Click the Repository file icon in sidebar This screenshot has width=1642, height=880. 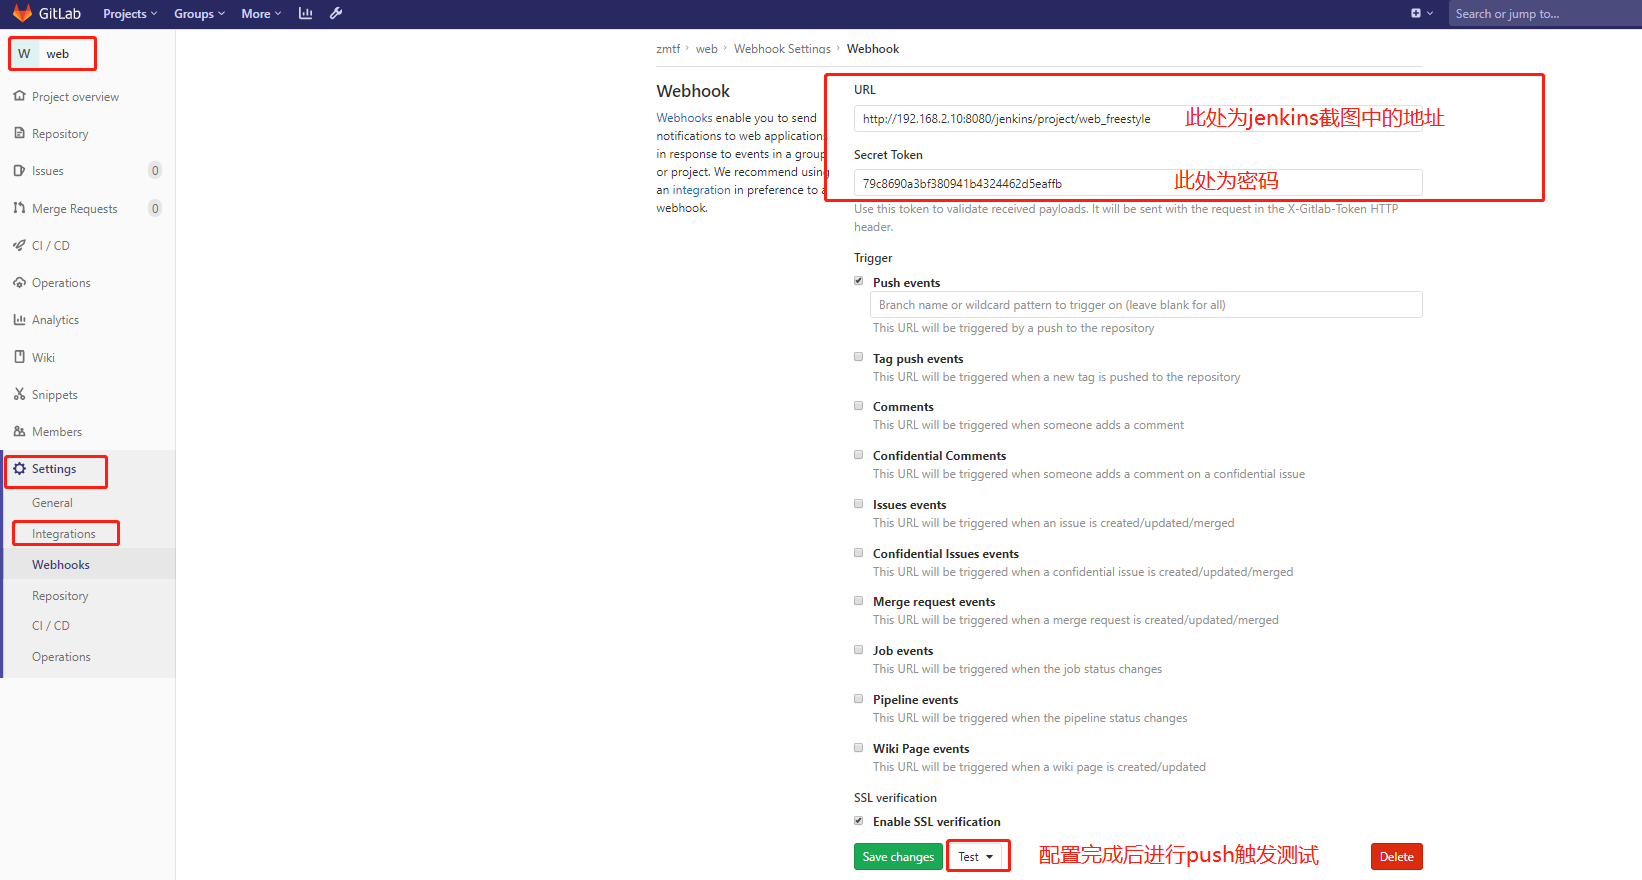pyautogui.click(x=19, y=133)
